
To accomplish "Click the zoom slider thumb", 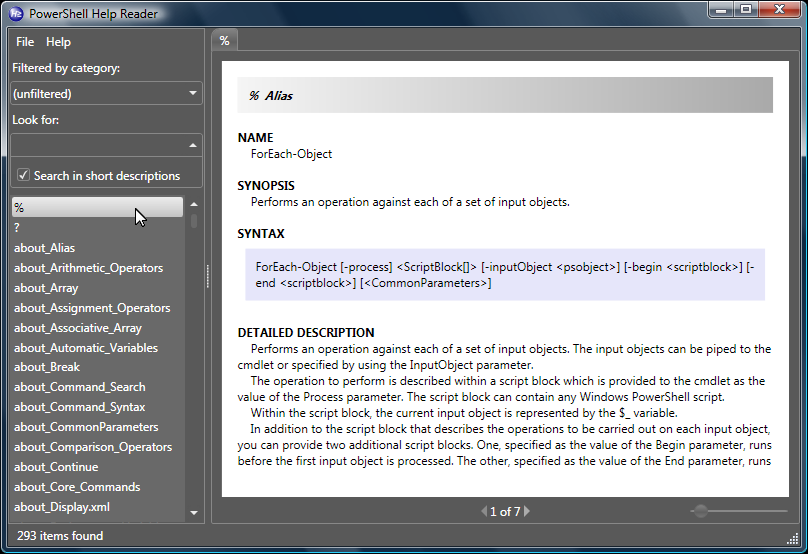I will click(700, 511).
